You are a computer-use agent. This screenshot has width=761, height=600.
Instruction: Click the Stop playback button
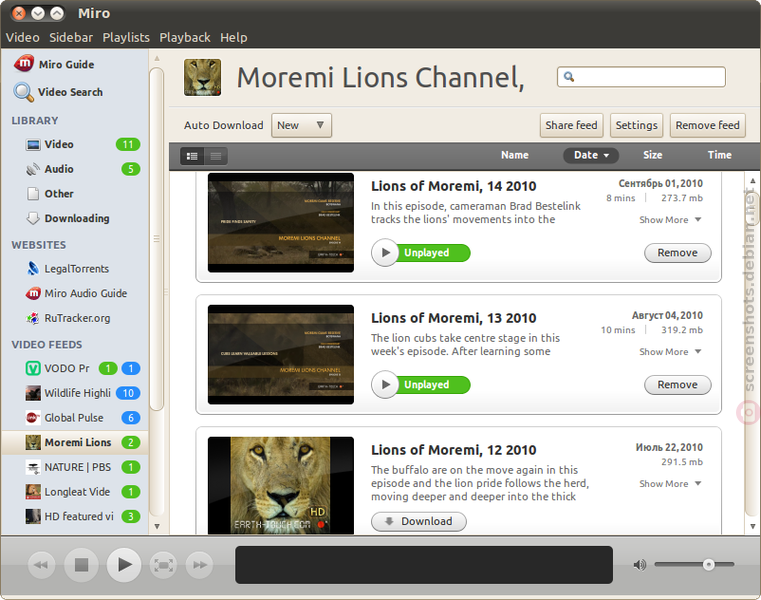tap(81, 565)
